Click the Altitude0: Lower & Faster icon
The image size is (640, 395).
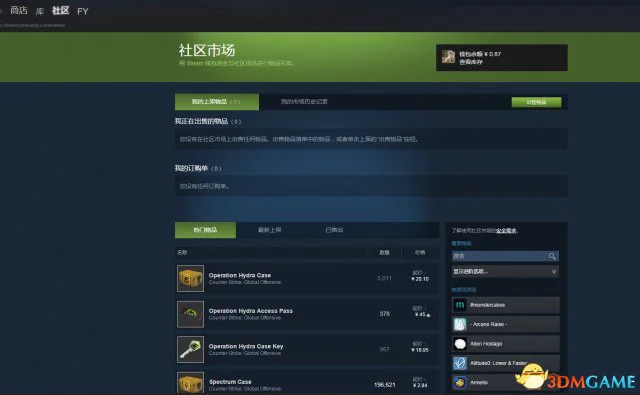(460, 363)
